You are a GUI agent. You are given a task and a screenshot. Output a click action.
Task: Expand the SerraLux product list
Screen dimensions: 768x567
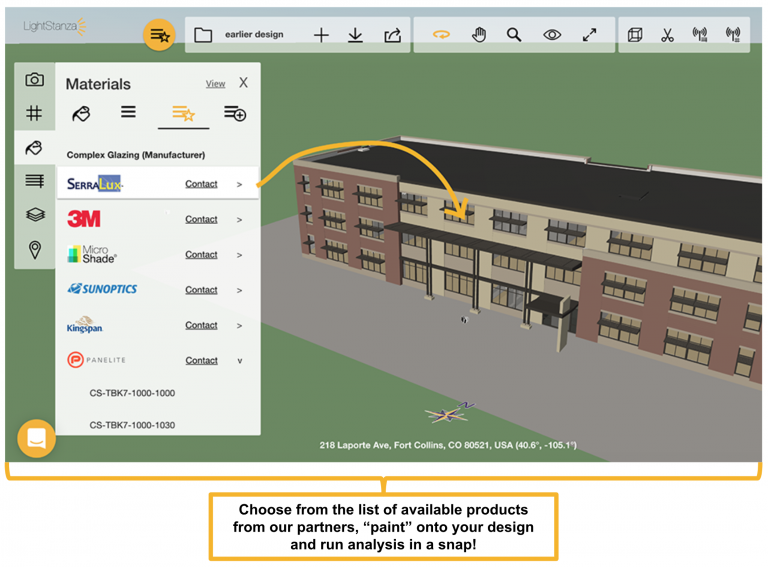[x=239, y=184]
